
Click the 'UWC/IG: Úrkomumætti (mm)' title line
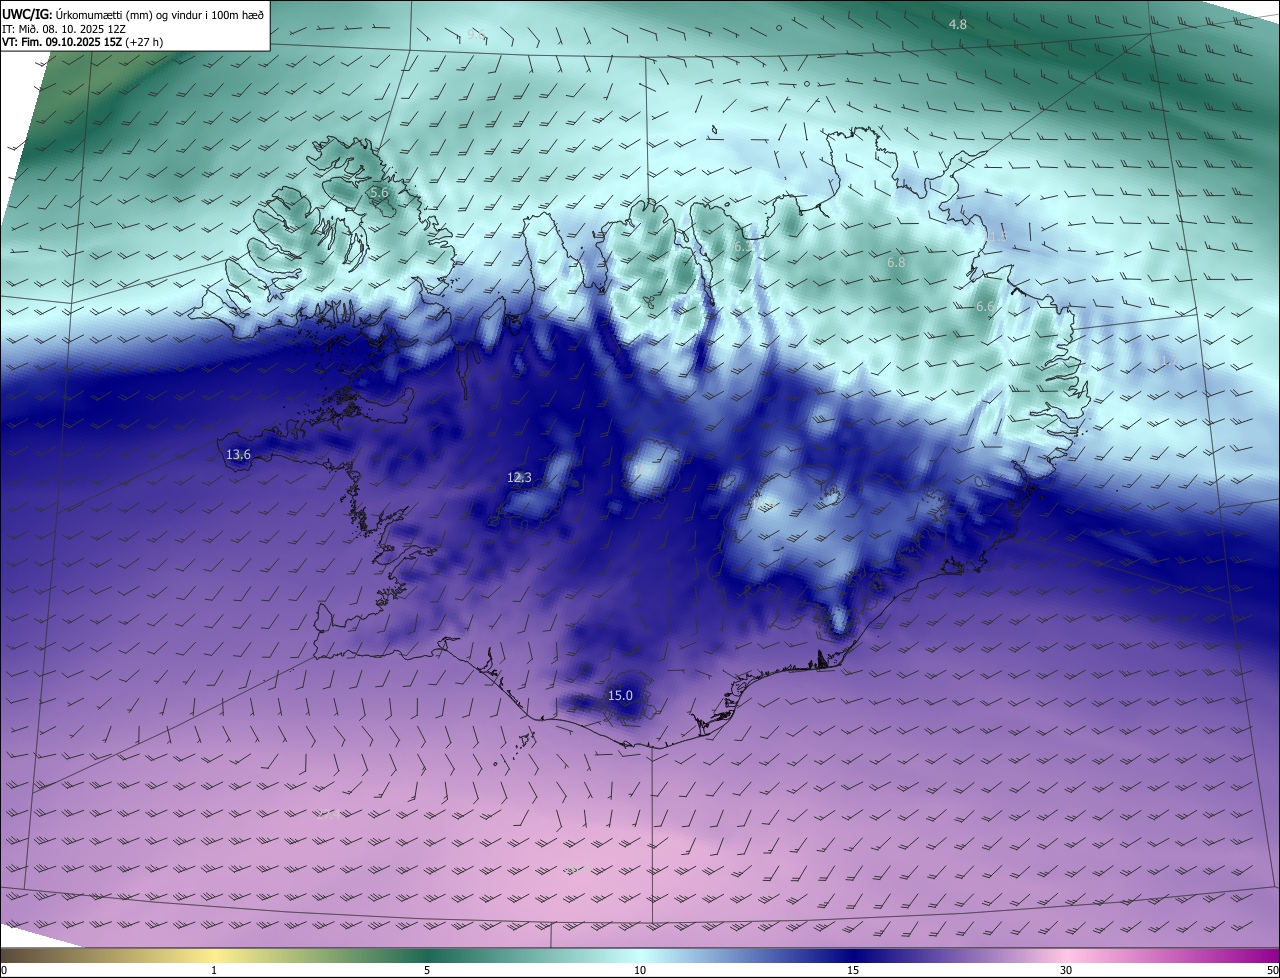click(x=133, y=13)
